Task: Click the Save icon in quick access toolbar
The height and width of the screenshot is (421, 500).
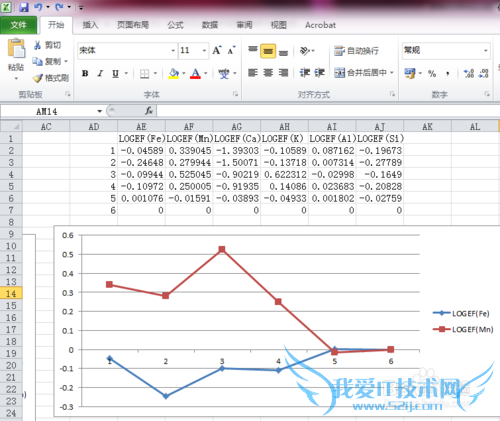Action: 24,7
